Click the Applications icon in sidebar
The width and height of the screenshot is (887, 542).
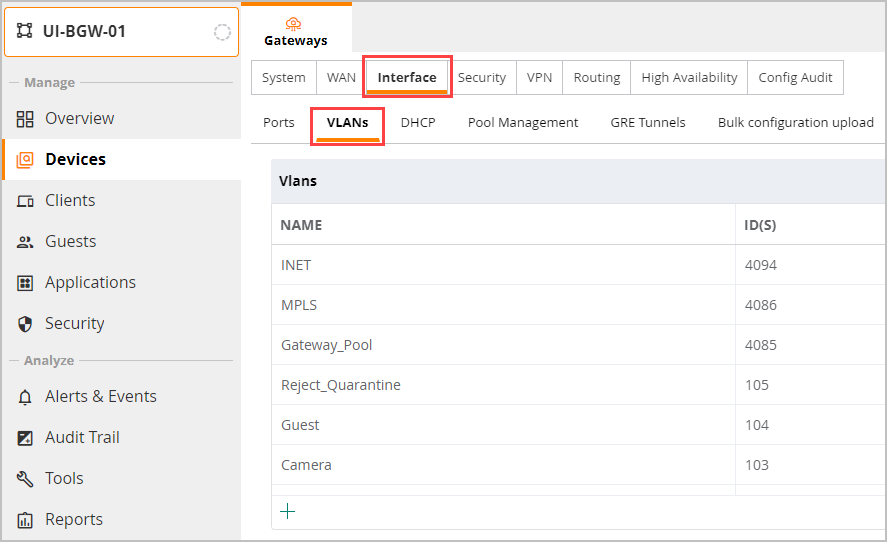pyautogui.click(x=25, y=283)
